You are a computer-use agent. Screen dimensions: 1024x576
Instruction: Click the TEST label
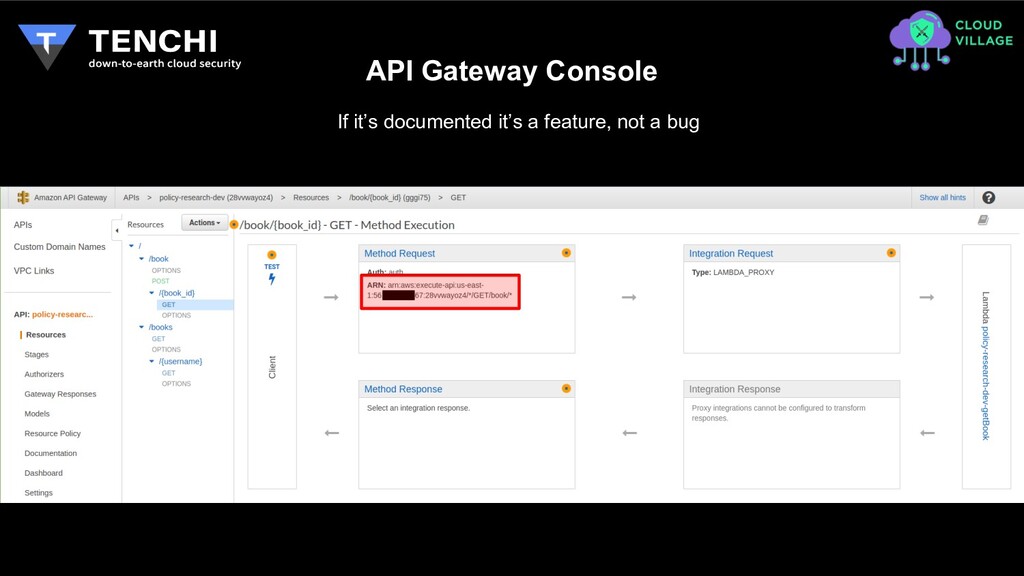pos(272,266)
